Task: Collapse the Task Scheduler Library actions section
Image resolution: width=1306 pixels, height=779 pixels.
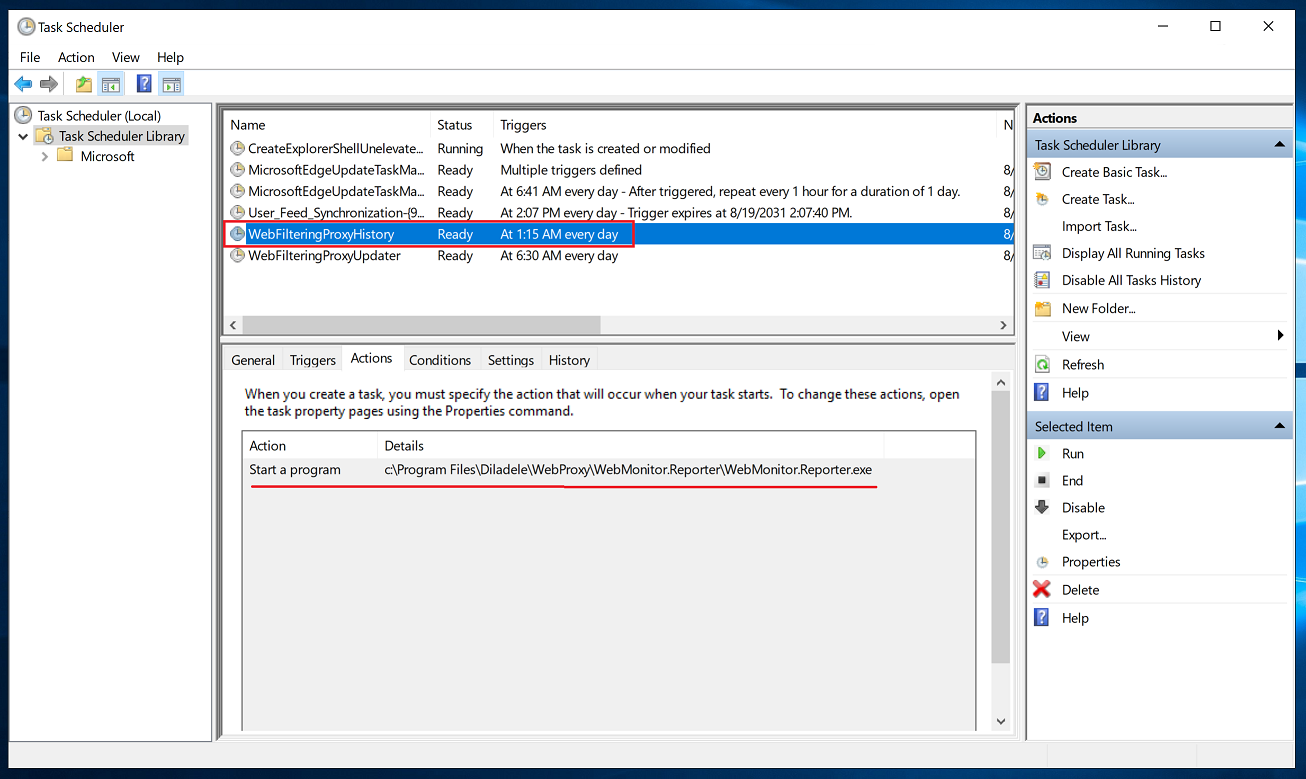Action: click(x=1279, y=145)
